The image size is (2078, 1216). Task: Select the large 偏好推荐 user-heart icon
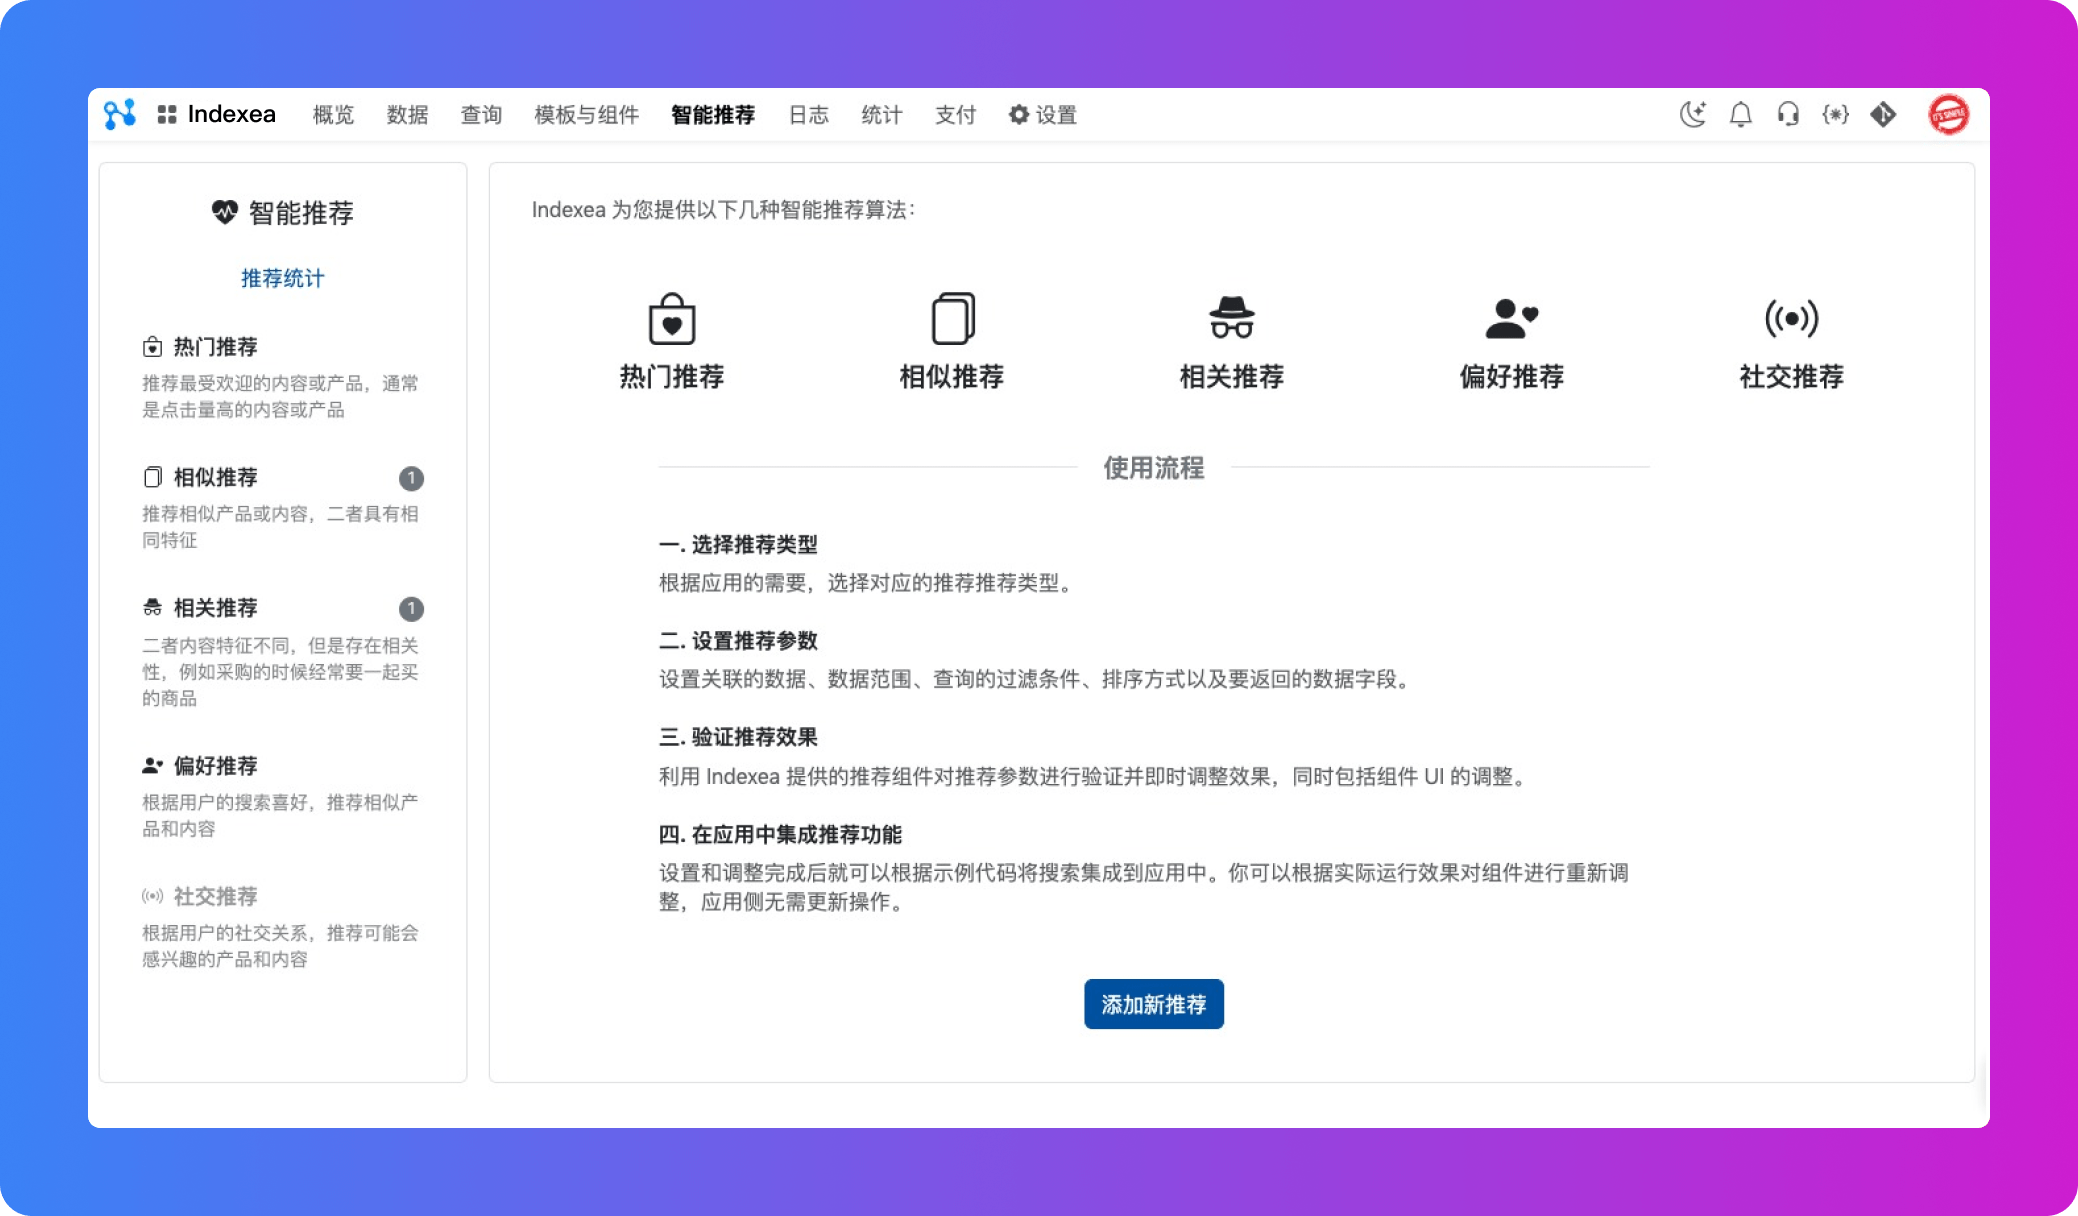(1511, 319)
